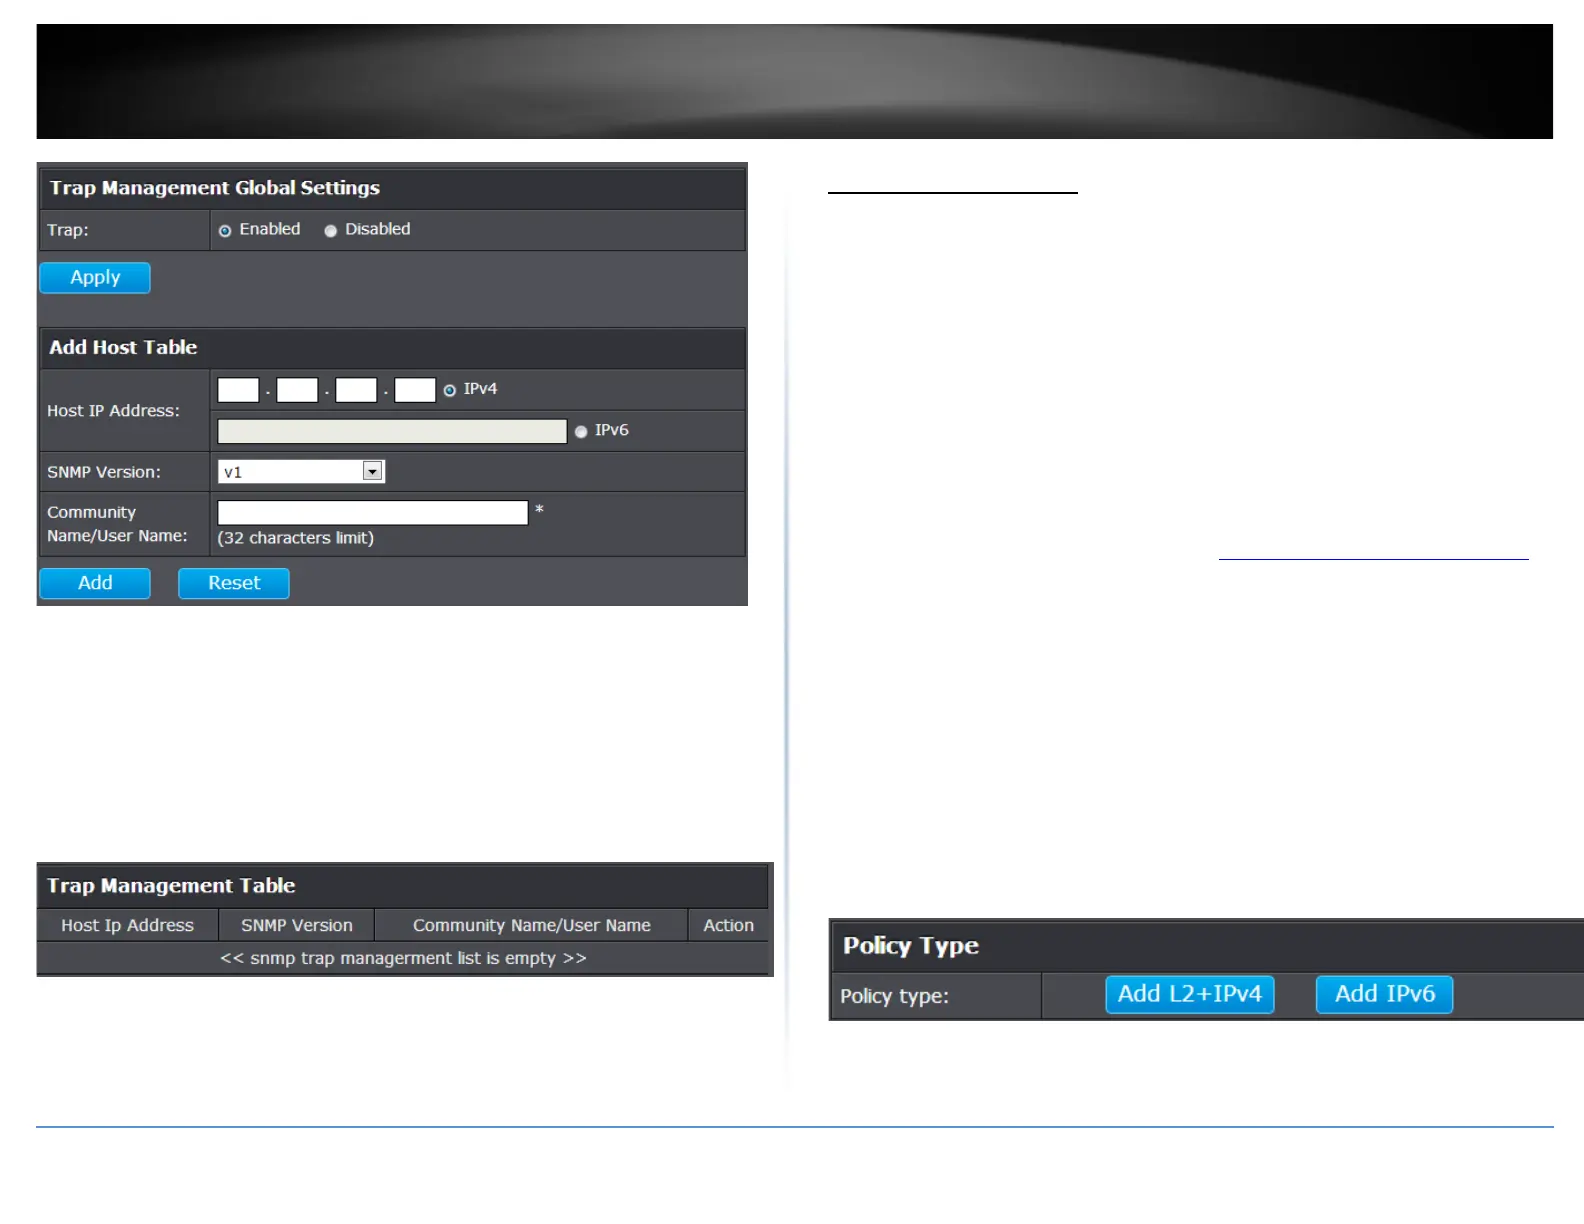Click the Community Name/User Name input field
Image resolution: width=1584 pixels, height=1224 pixels.
[373, 513]
